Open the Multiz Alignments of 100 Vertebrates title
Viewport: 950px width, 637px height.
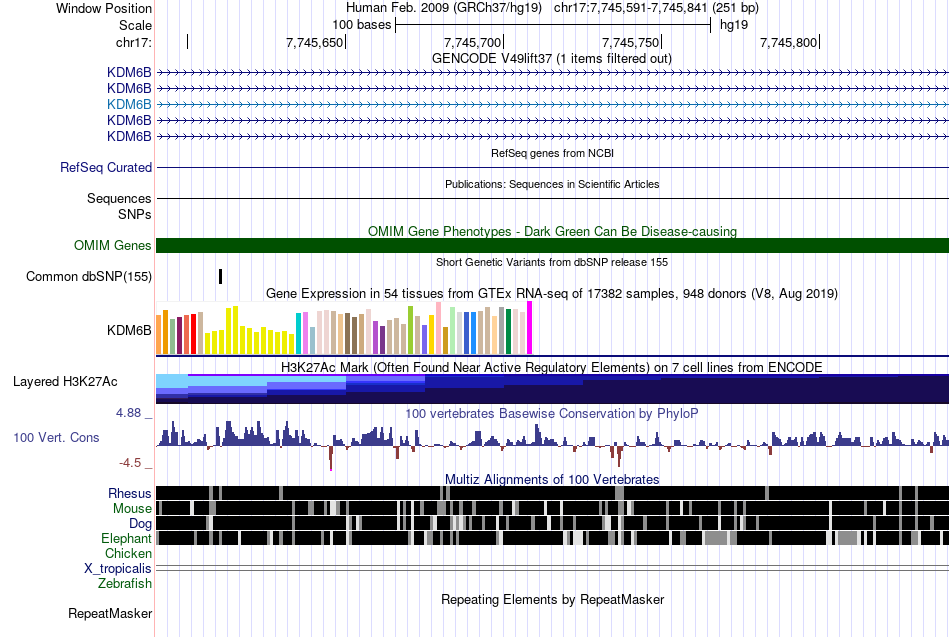pos(552,479)
